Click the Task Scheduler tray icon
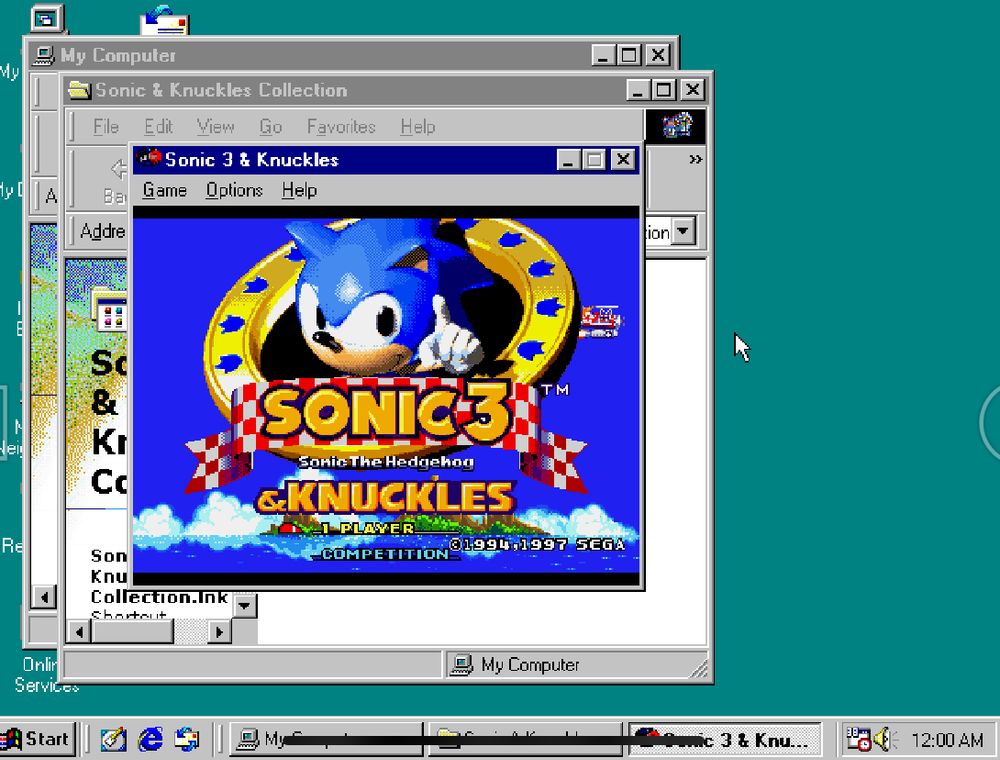The width and height of the screenshot is (1000, 760). coord(858,740)
